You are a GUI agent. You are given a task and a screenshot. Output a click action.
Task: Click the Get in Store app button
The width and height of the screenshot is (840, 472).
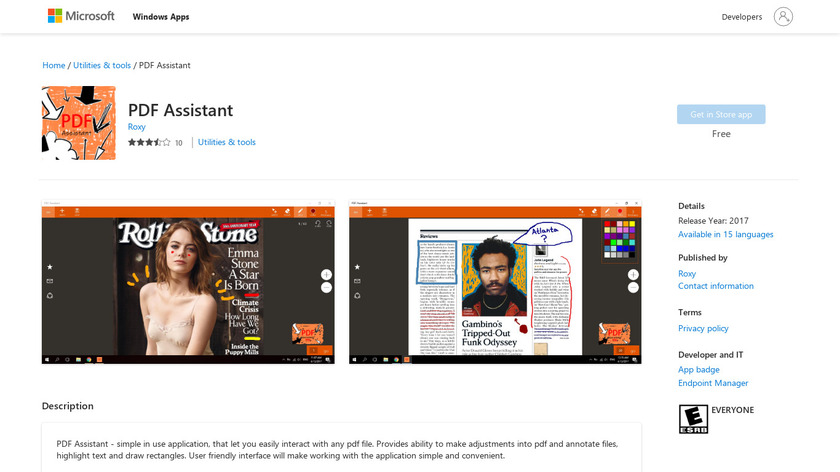pyautogui.click(x=721, y=114)
